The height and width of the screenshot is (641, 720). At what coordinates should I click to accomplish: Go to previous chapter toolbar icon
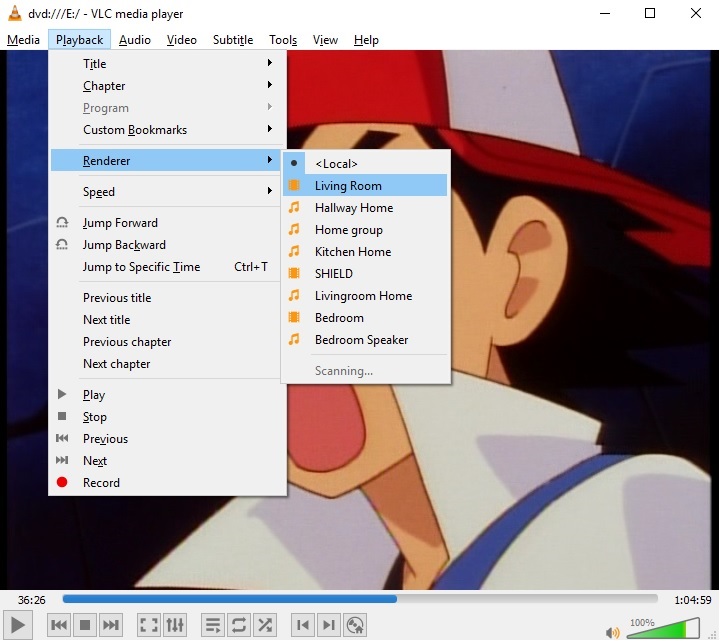click(x=303, y=625)
